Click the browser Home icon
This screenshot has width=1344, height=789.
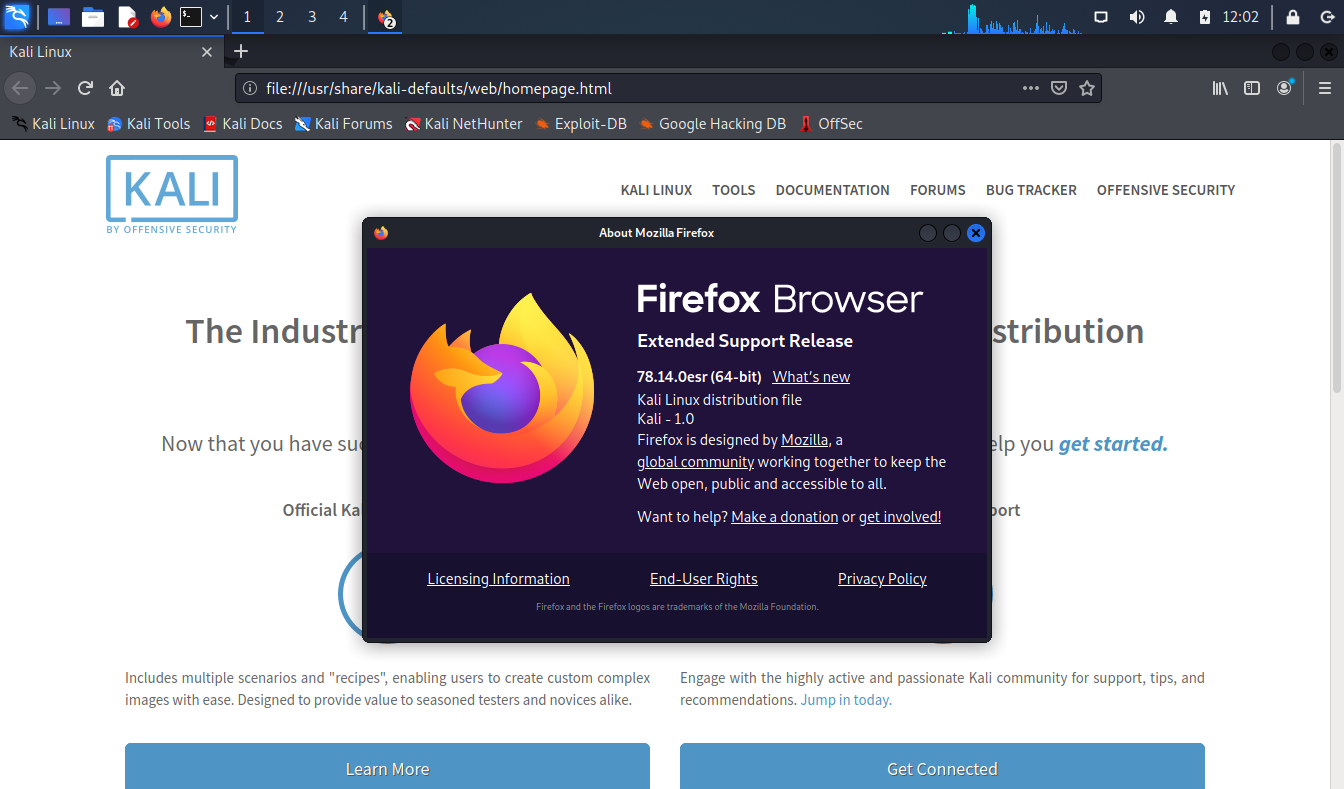pyautogui.click(x=117, y=88)
